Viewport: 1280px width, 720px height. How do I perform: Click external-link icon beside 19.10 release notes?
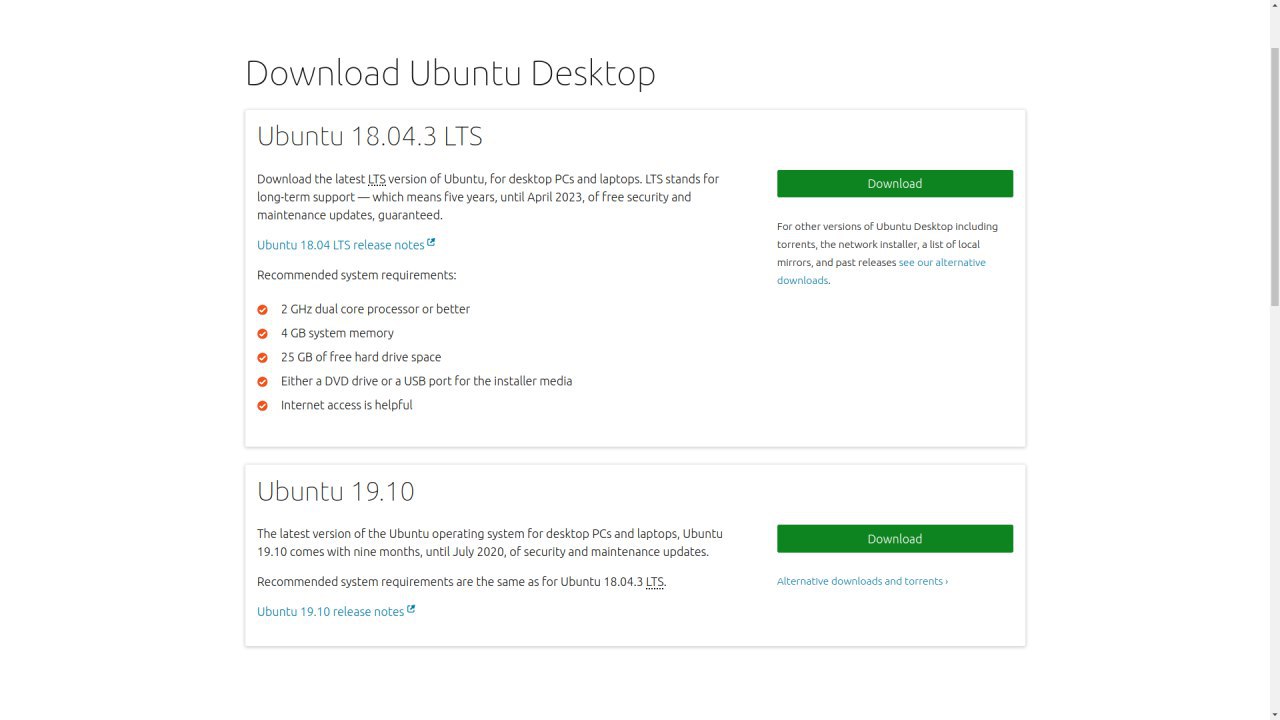point(411,609)
